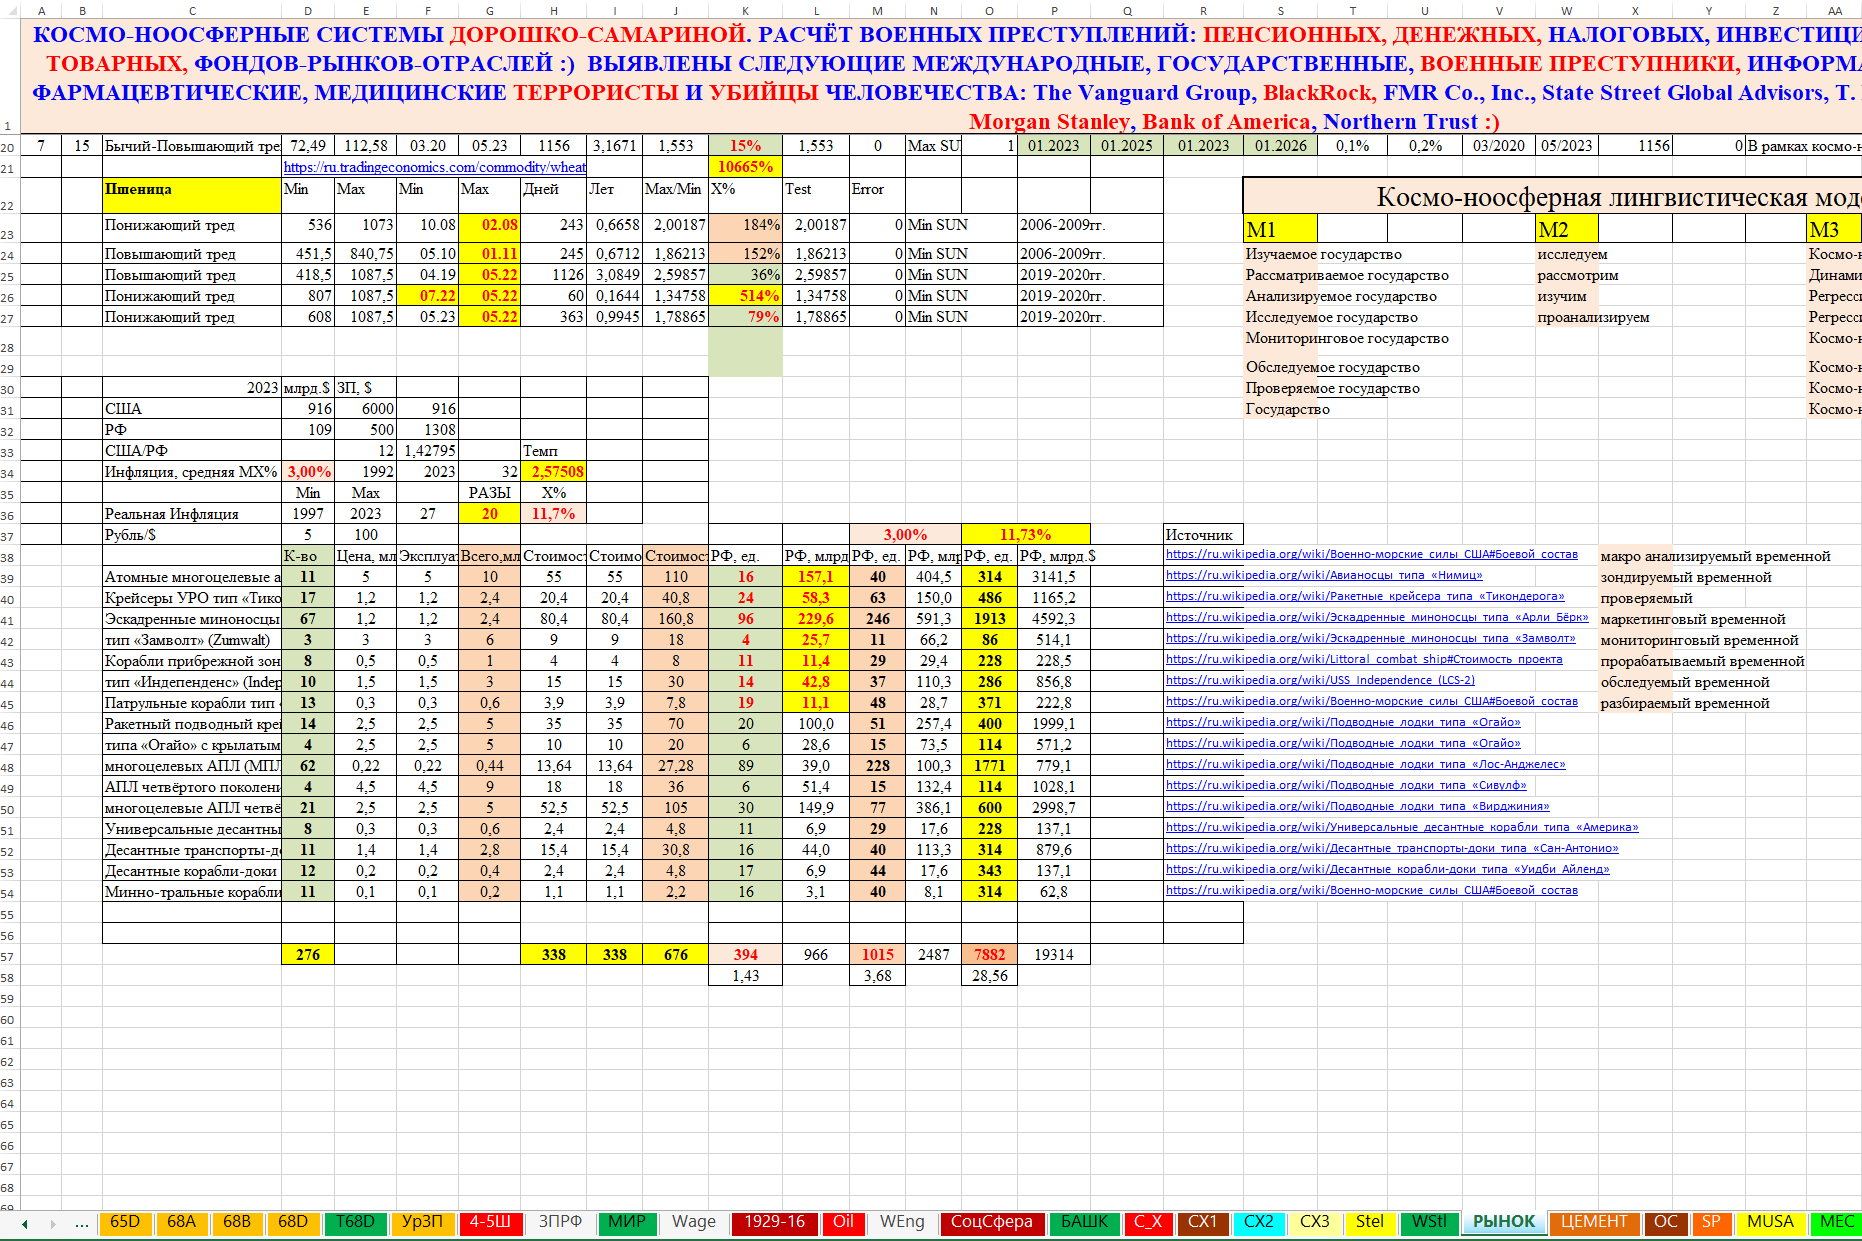Click the previous sheet scroll arrow
Screen dimensions: 1862x1241
25,1223
